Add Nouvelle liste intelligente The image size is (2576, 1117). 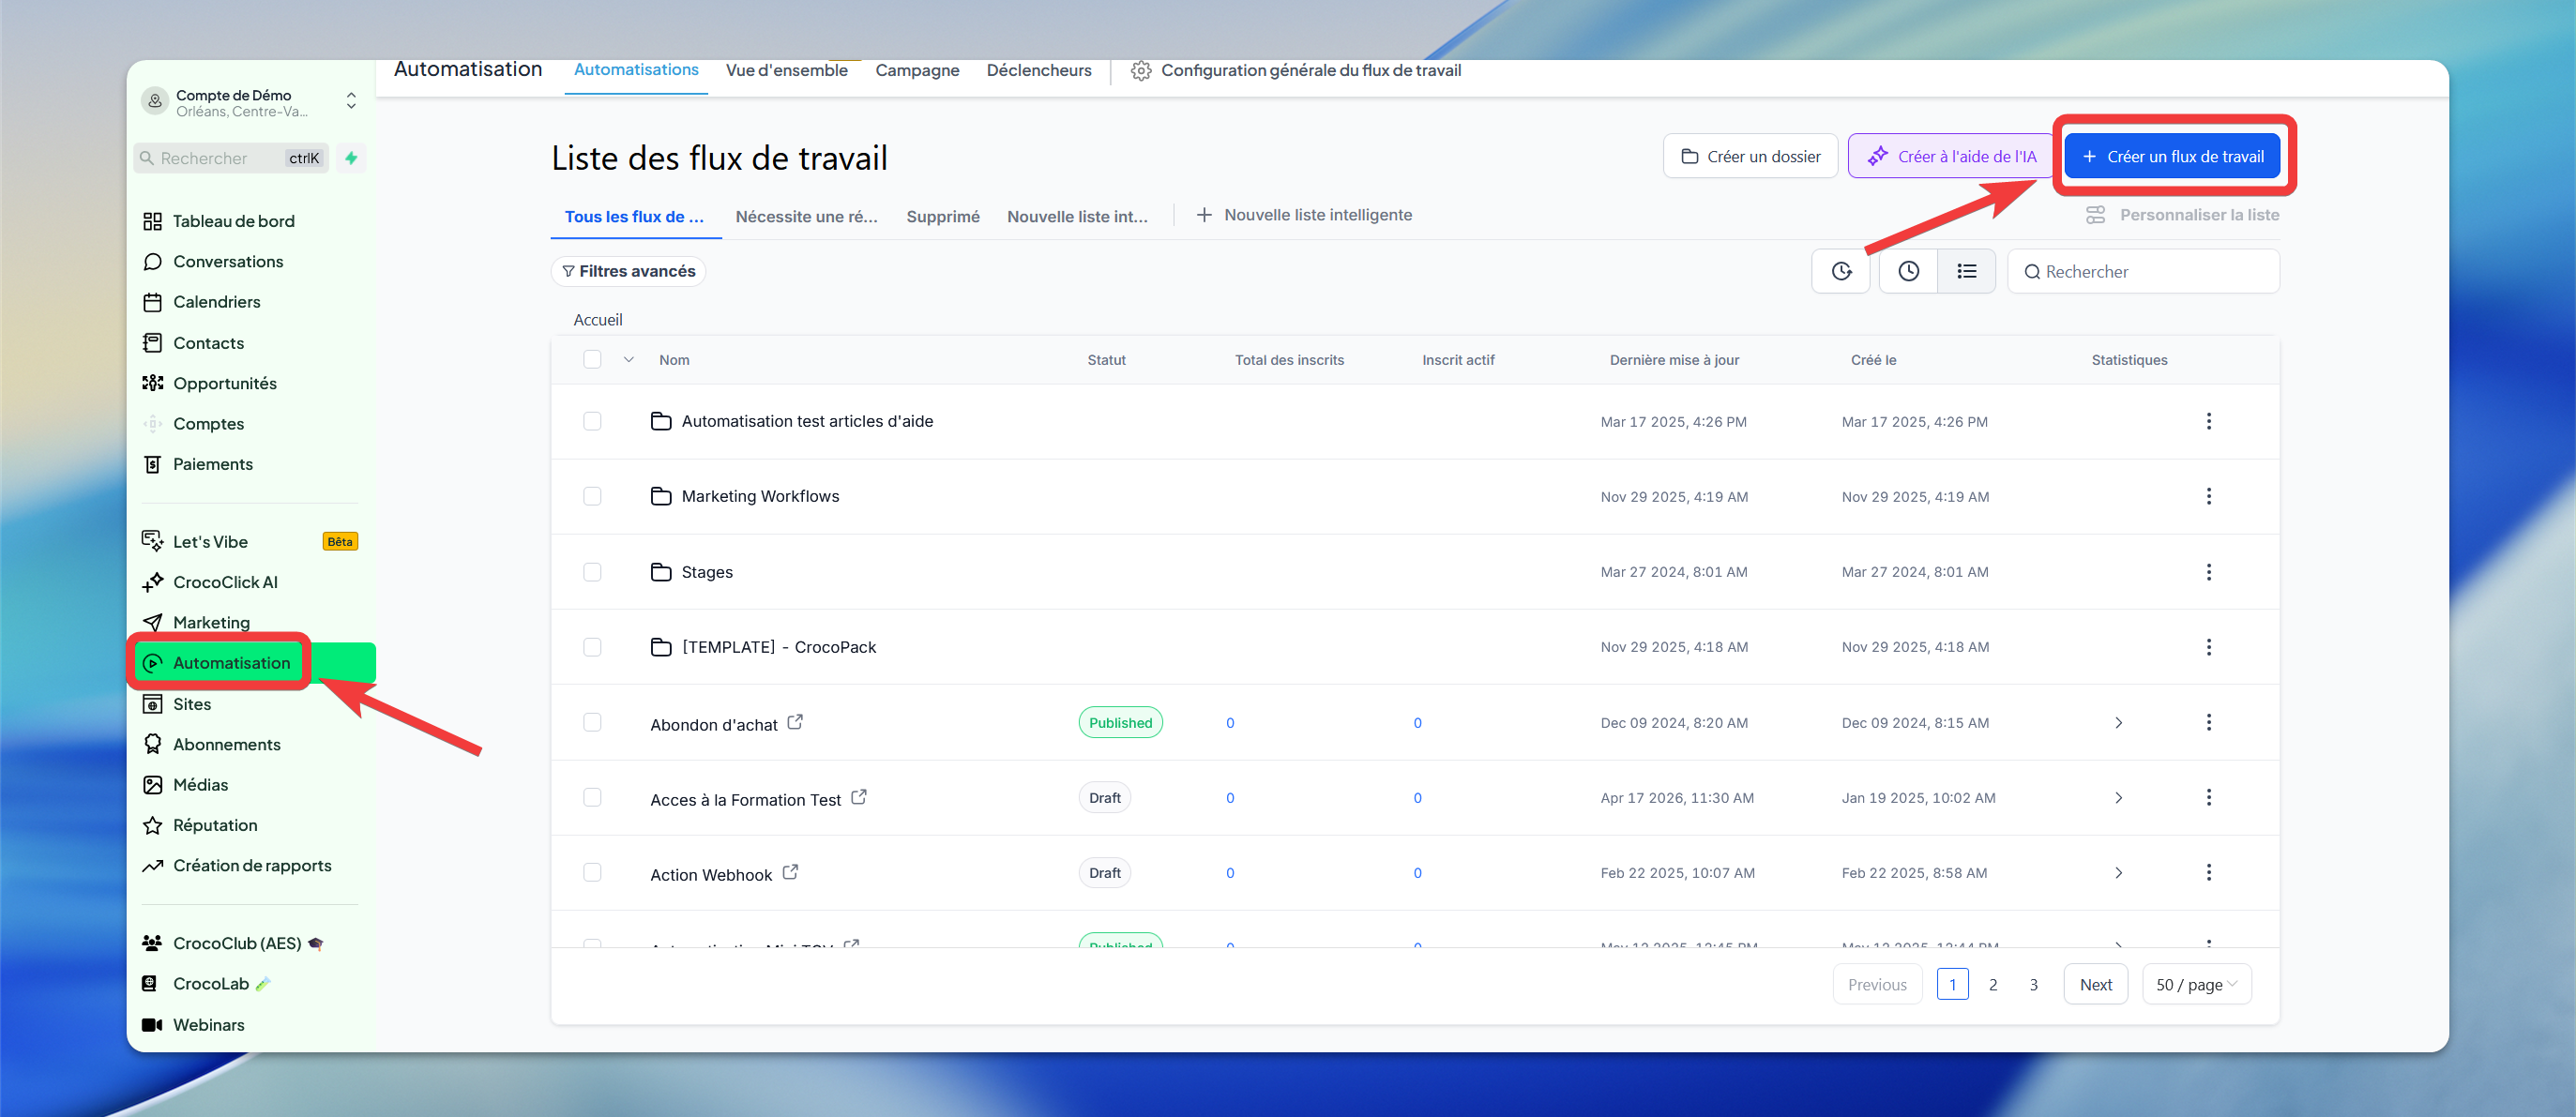(x=1304, y=215)
